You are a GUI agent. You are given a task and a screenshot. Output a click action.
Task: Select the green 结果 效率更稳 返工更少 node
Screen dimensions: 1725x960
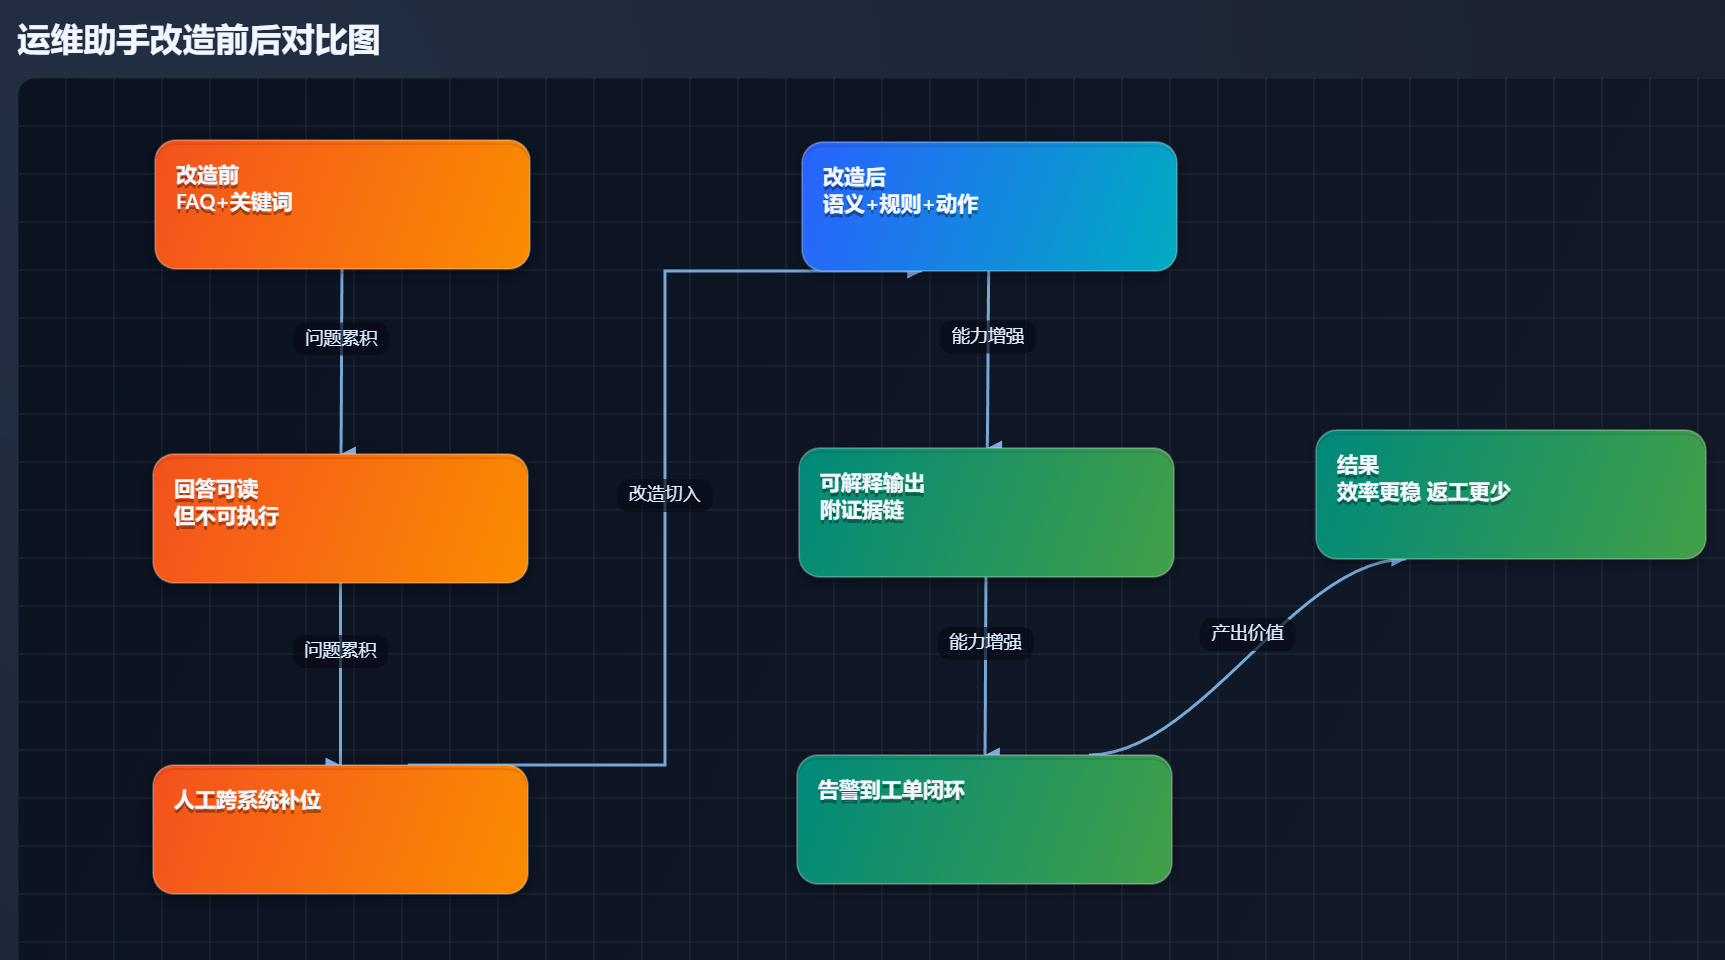click(x=1510, y=494)
